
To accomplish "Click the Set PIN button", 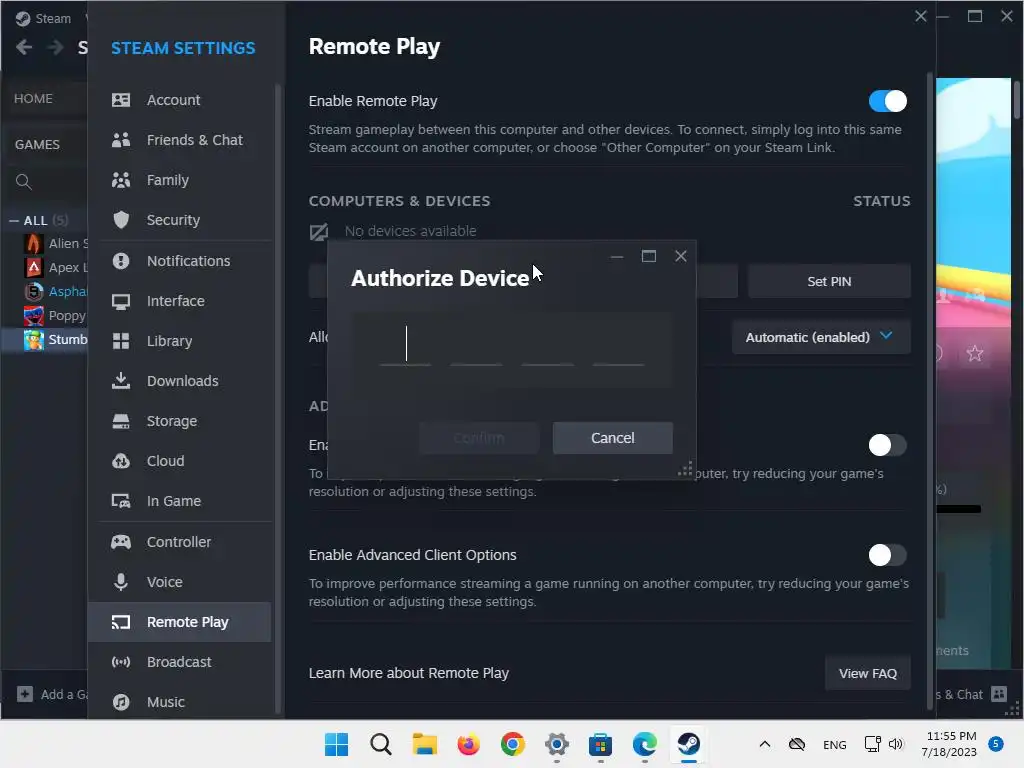I will (829, 281).
